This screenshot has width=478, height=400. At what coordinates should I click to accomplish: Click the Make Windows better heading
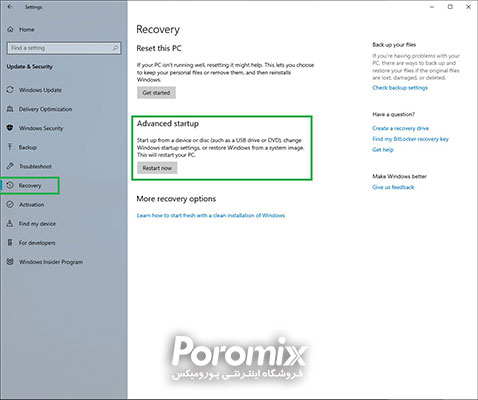(399, 176)
